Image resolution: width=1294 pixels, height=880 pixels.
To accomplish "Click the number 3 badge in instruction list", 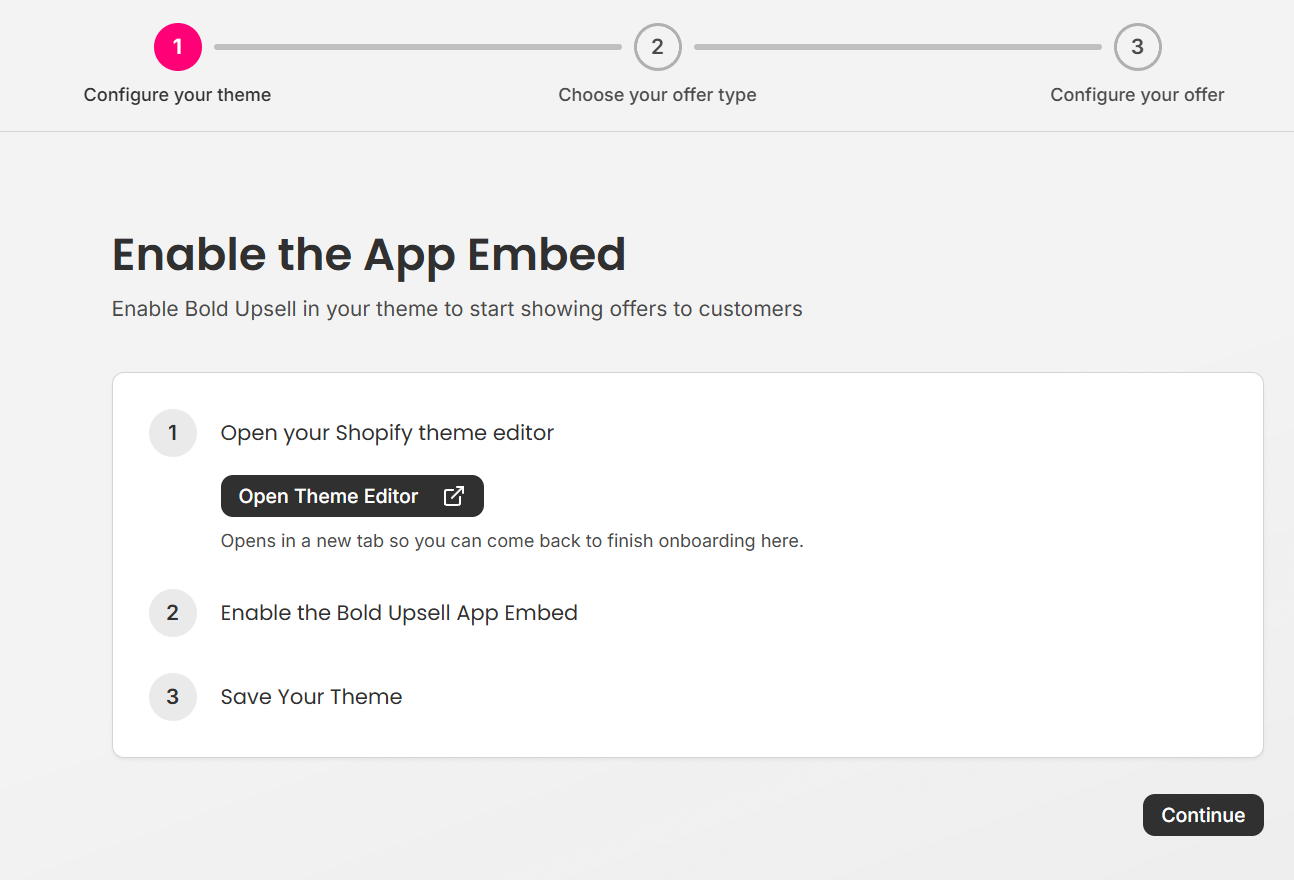I will [173, 697].
